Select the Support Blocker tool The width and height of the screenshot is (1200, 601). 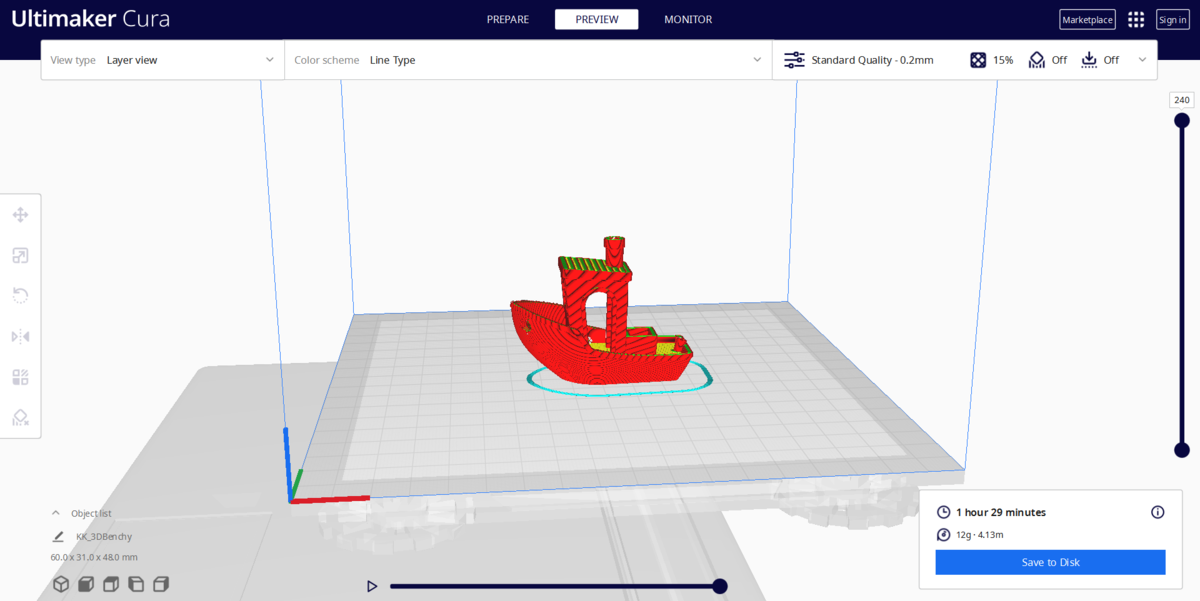click(20, 417)
